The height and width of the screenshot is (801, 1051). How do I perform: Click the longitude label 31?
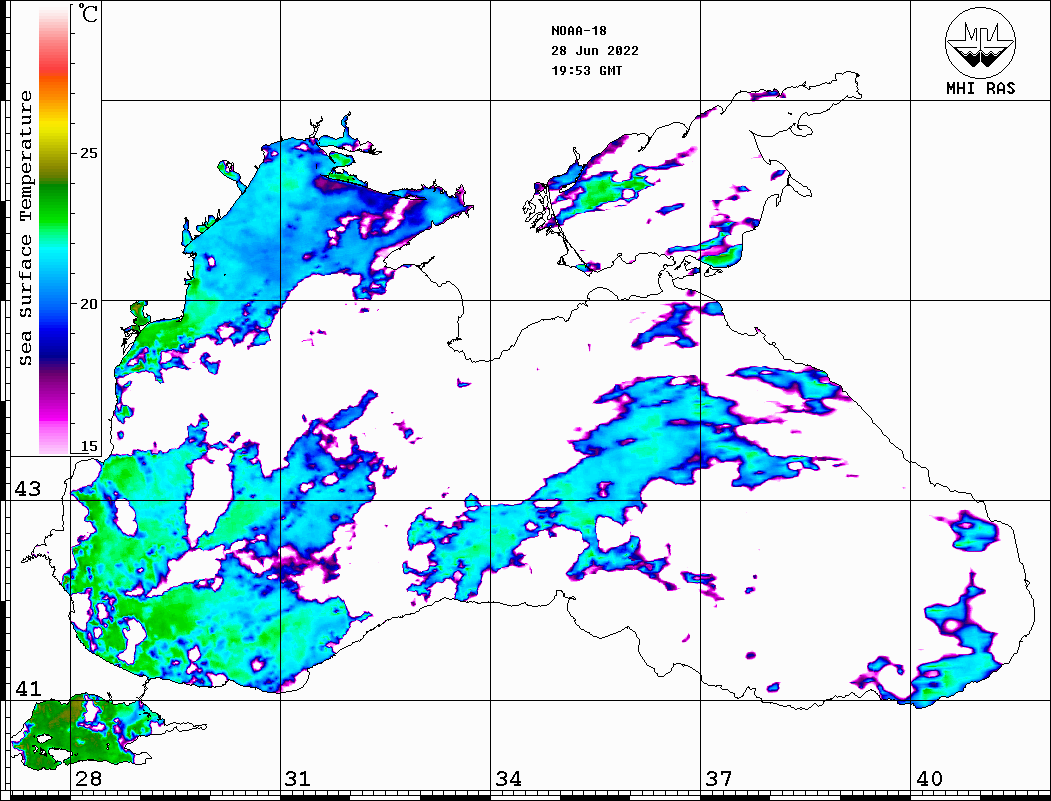[x=298, y=779]
